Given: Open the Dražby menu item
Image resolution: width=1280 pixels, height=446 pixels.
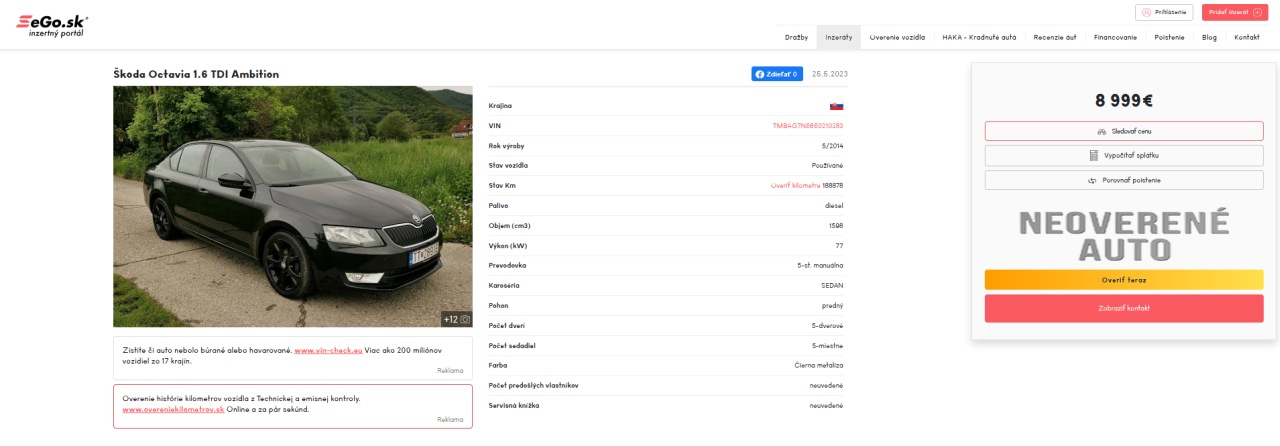Looking at the screenshot, I should point(796,37).
